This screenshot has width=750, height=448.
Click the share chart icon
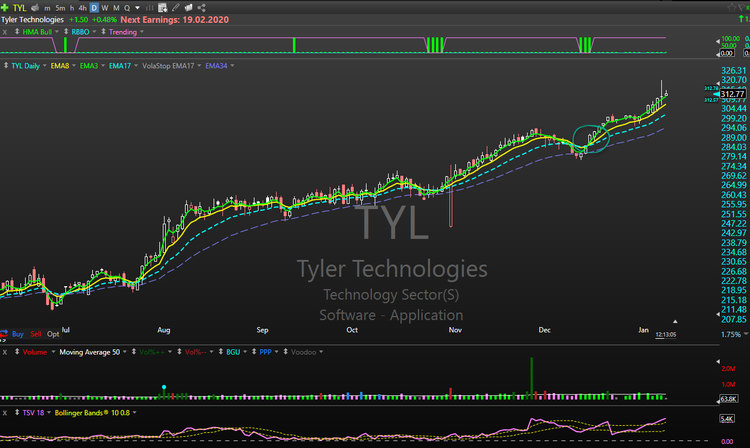pos(201,8)
